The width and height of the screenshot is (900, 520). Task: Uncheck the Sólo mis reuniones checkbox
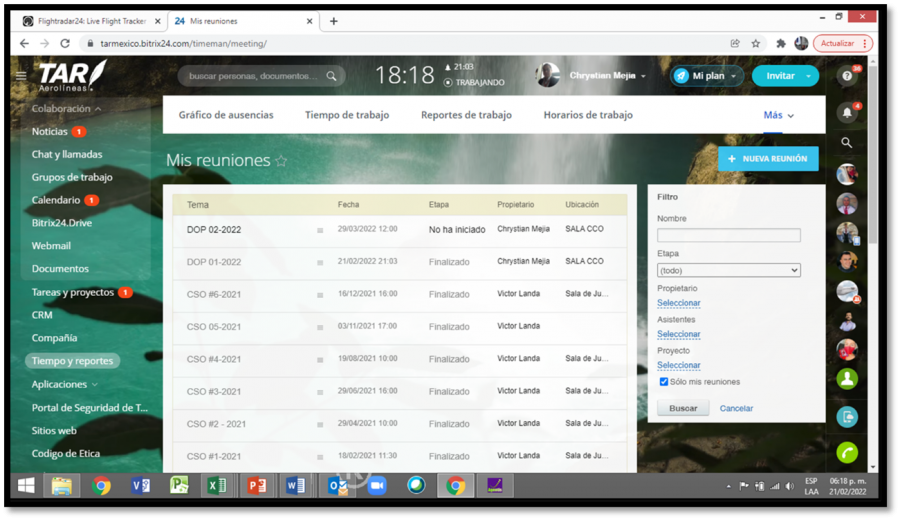click(663, 382)
